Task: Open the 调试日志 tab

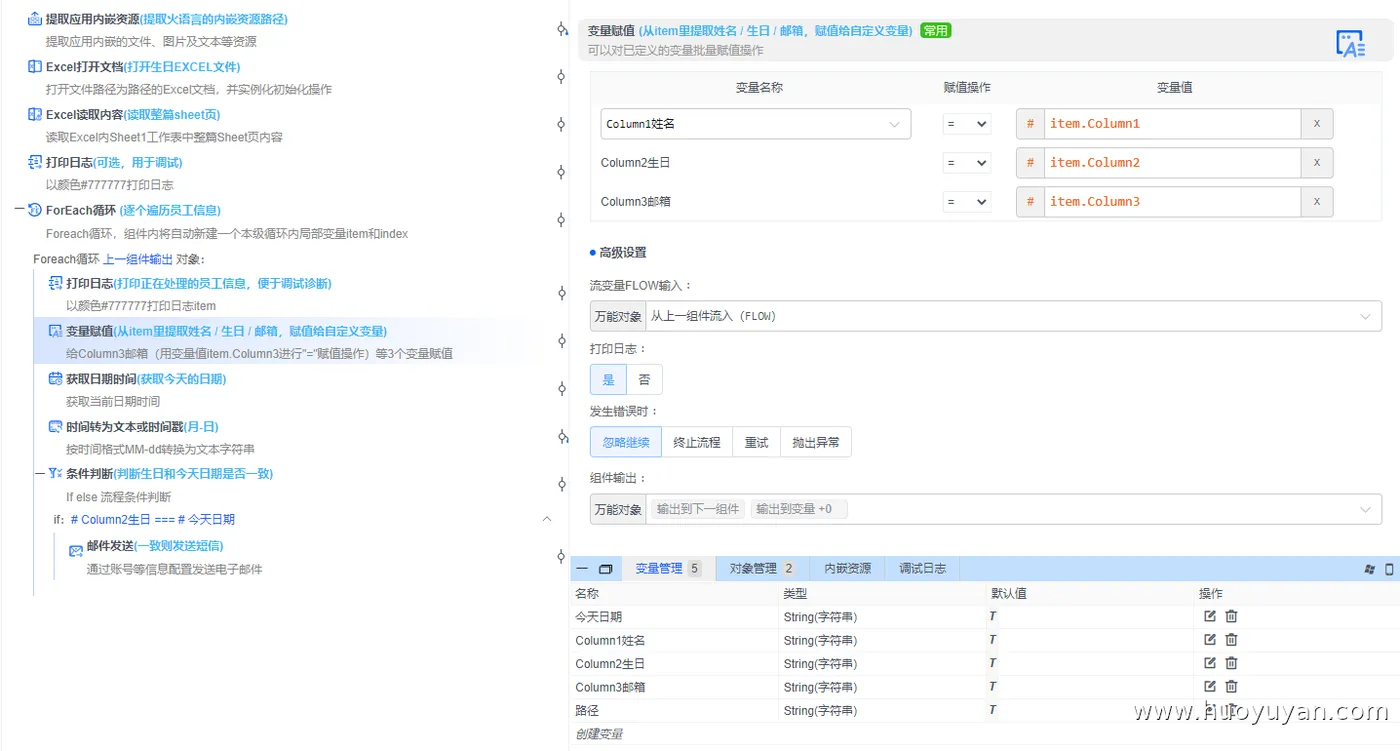Action: click(x=922, y=569)
